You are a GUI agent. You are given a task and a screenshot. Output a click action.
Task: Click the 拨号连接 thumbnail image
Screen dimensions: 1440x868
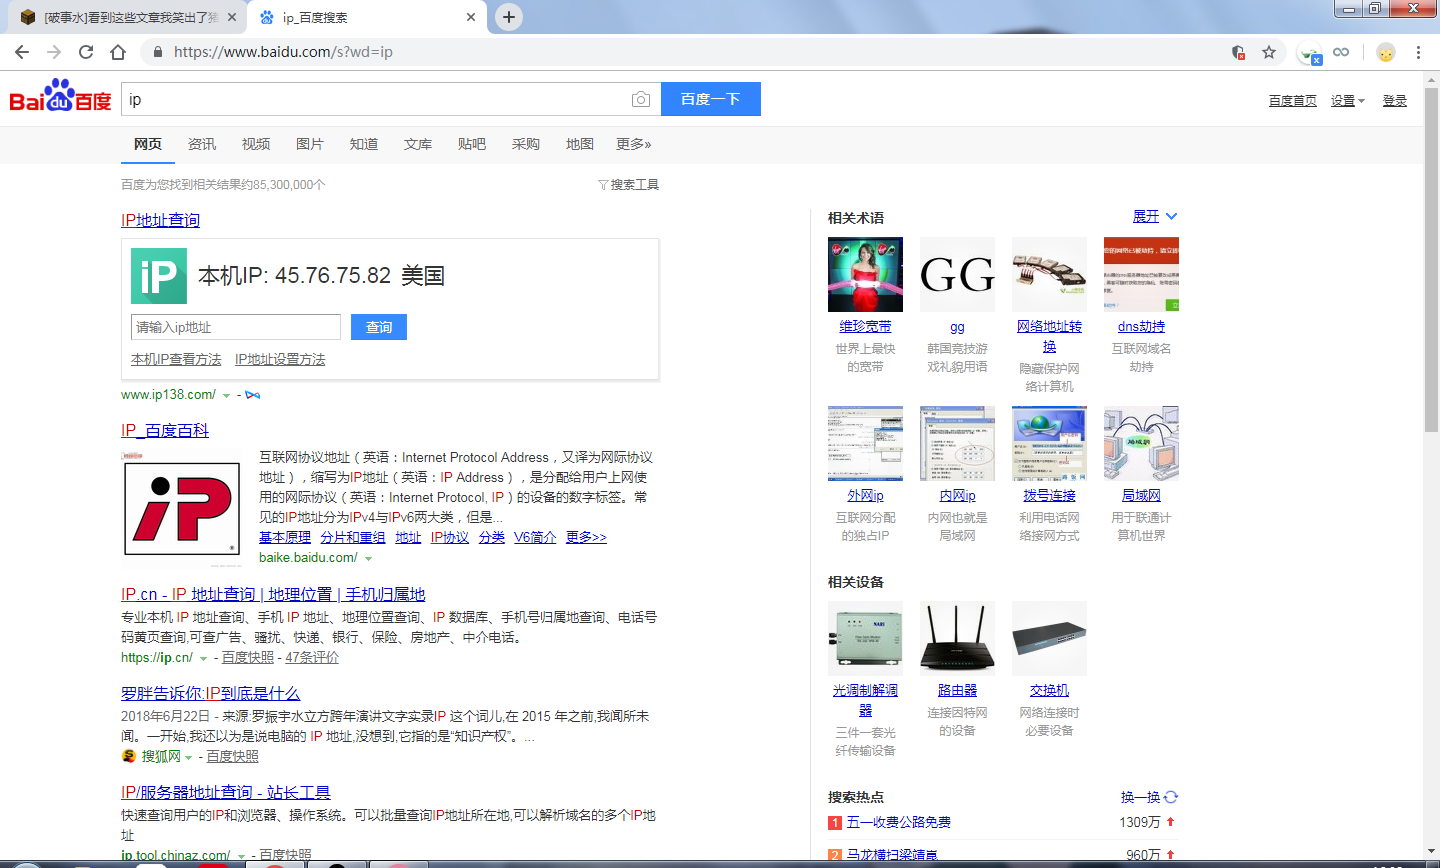(x=1049, y=443)
